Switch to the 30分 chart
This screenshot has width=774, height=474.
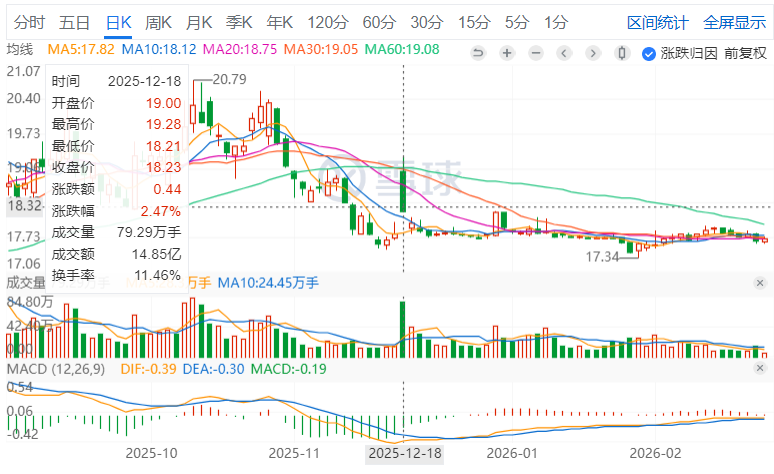pos(426,22)
